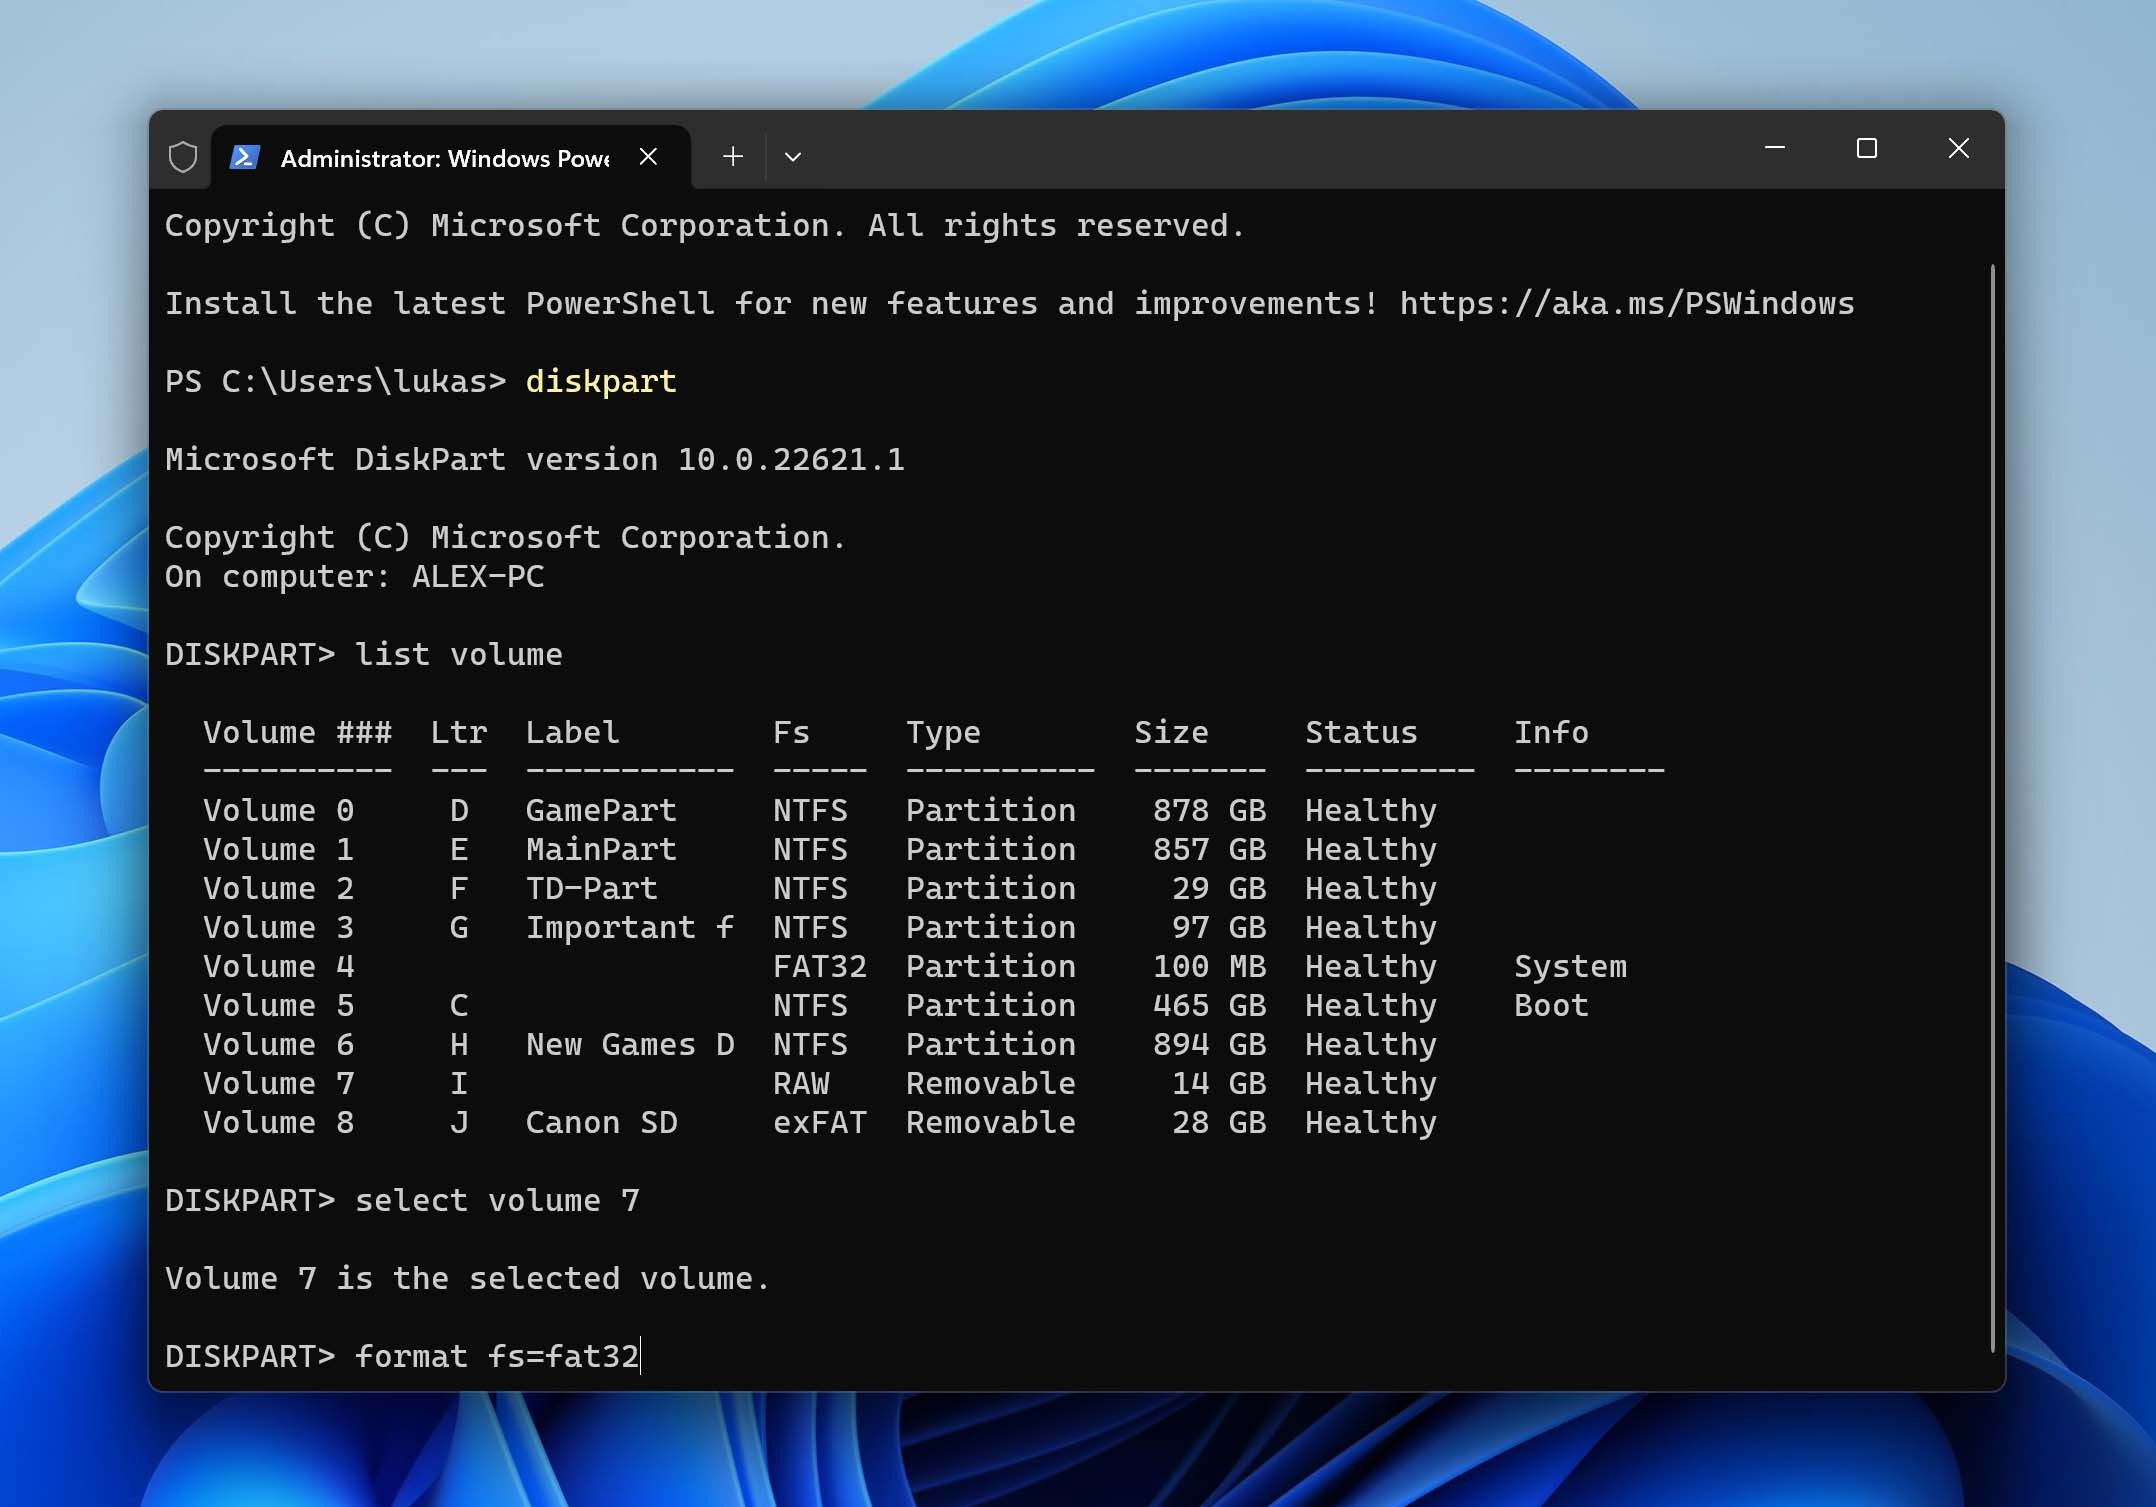
Task: Click the 'Info' column header
Action: [1551, 732]
